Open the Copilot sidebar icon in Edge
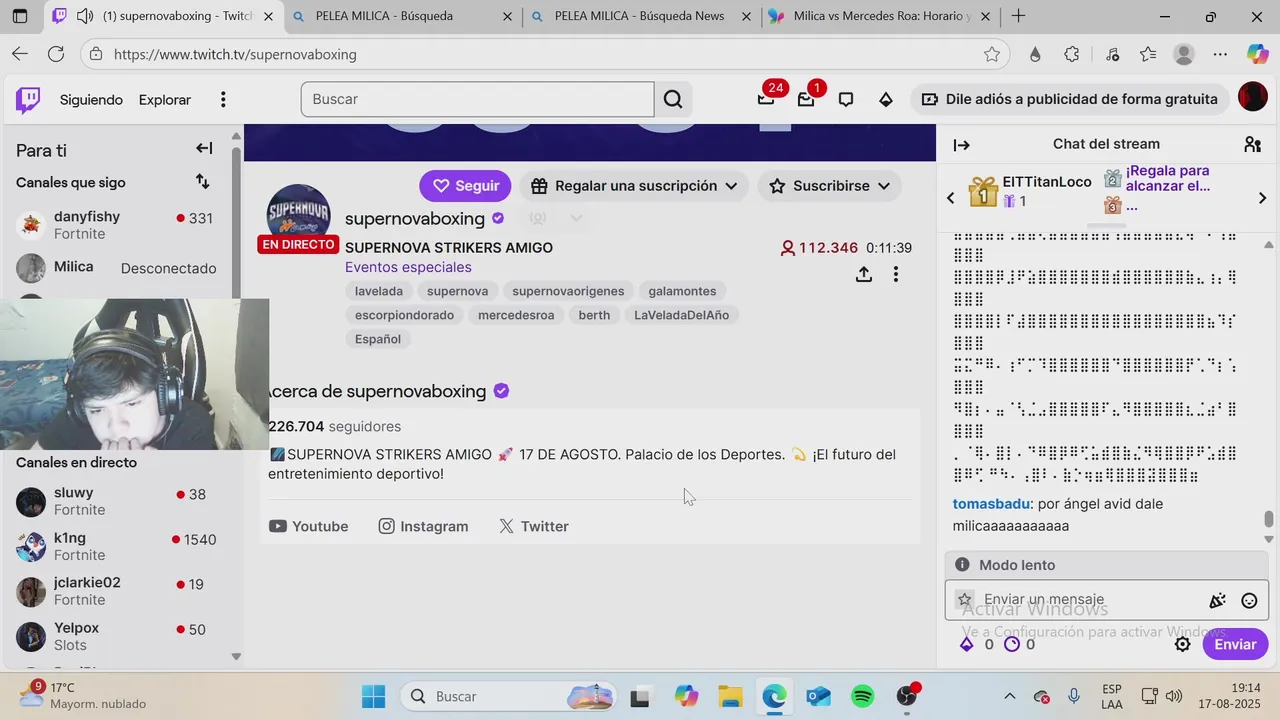The width and height of the screenshot is (1280, 720). 1257,54
